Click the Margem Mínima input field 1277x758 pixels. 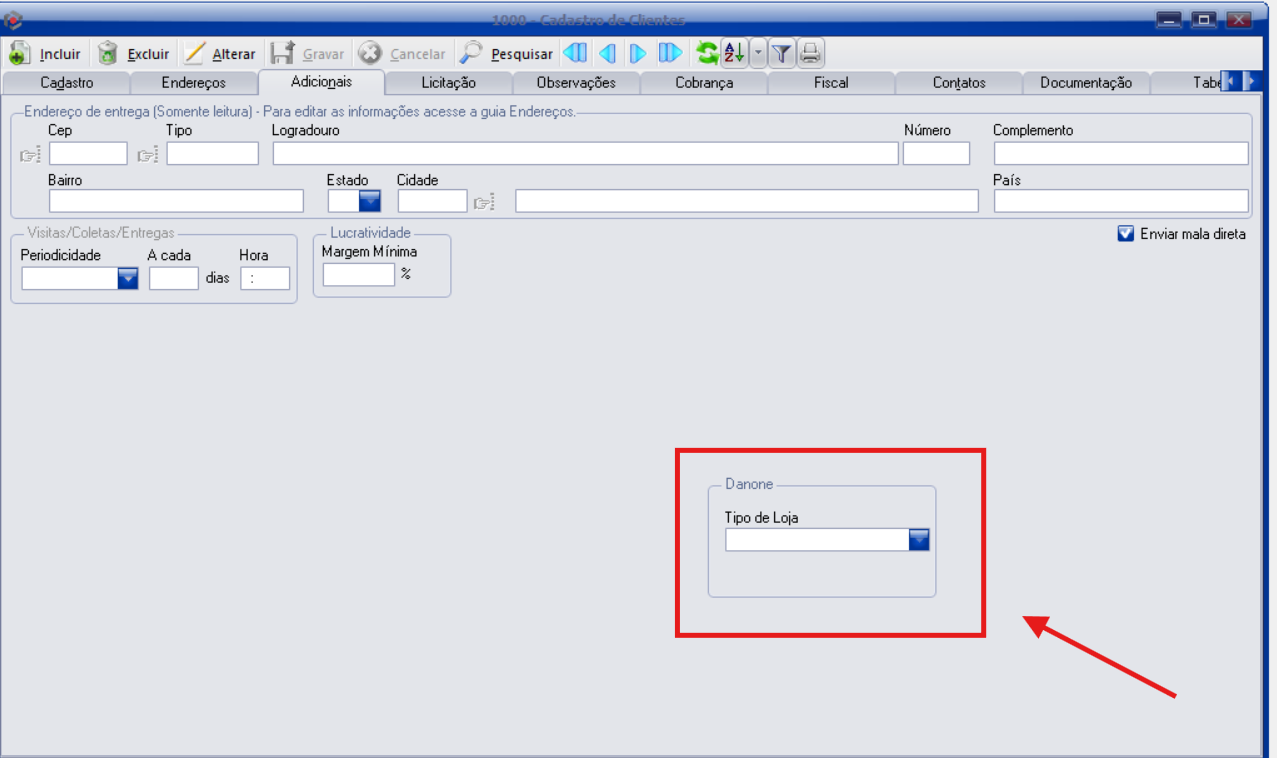358,275
